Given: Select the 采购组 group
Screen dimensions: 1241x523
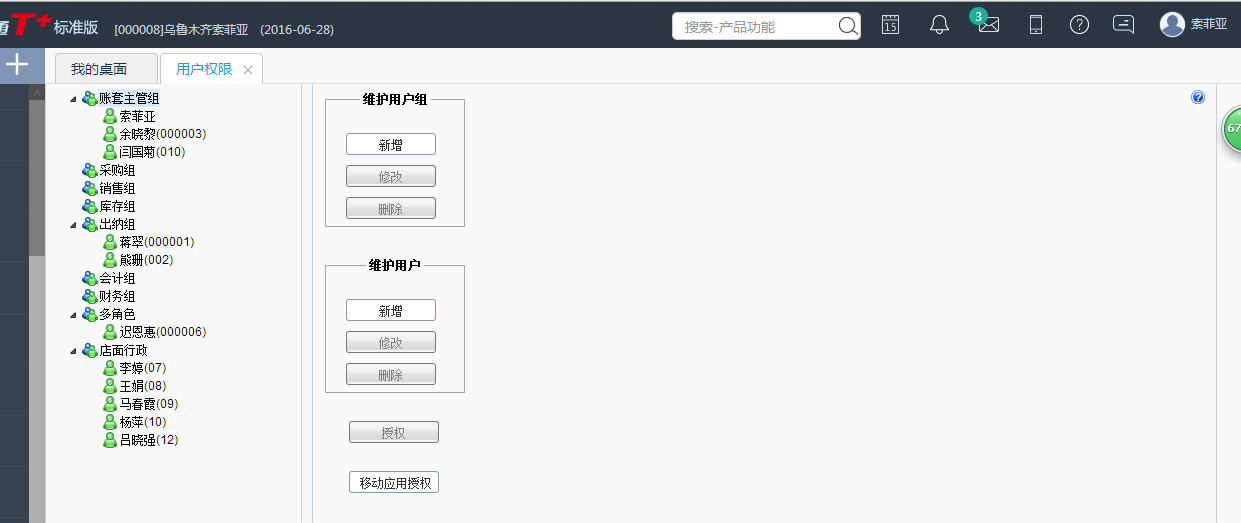Looking at the screenshot, I should pos(117,170).
